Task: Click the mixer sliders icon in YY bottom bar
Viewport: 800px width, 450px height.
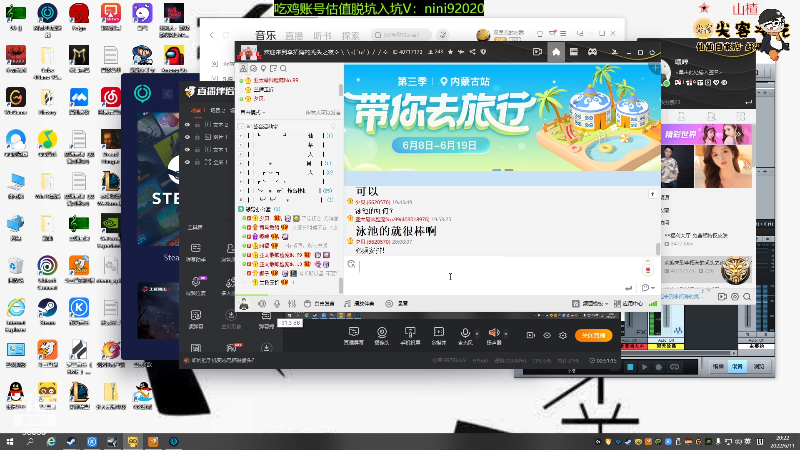Action: (x=291, y=304)
